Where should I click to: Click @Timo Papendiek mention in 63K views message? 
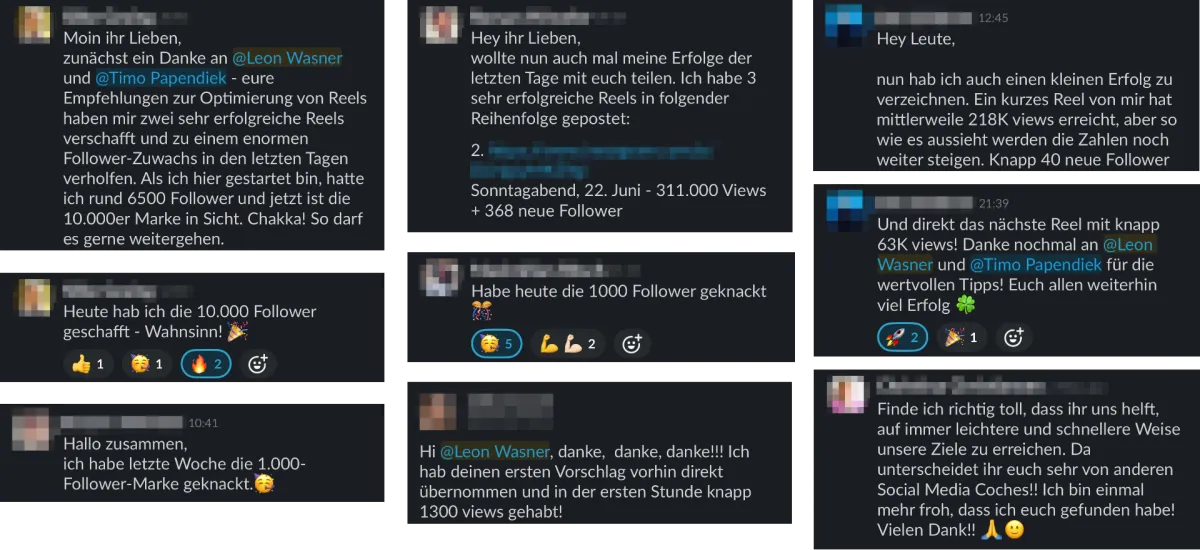[x=1036, y=265]
